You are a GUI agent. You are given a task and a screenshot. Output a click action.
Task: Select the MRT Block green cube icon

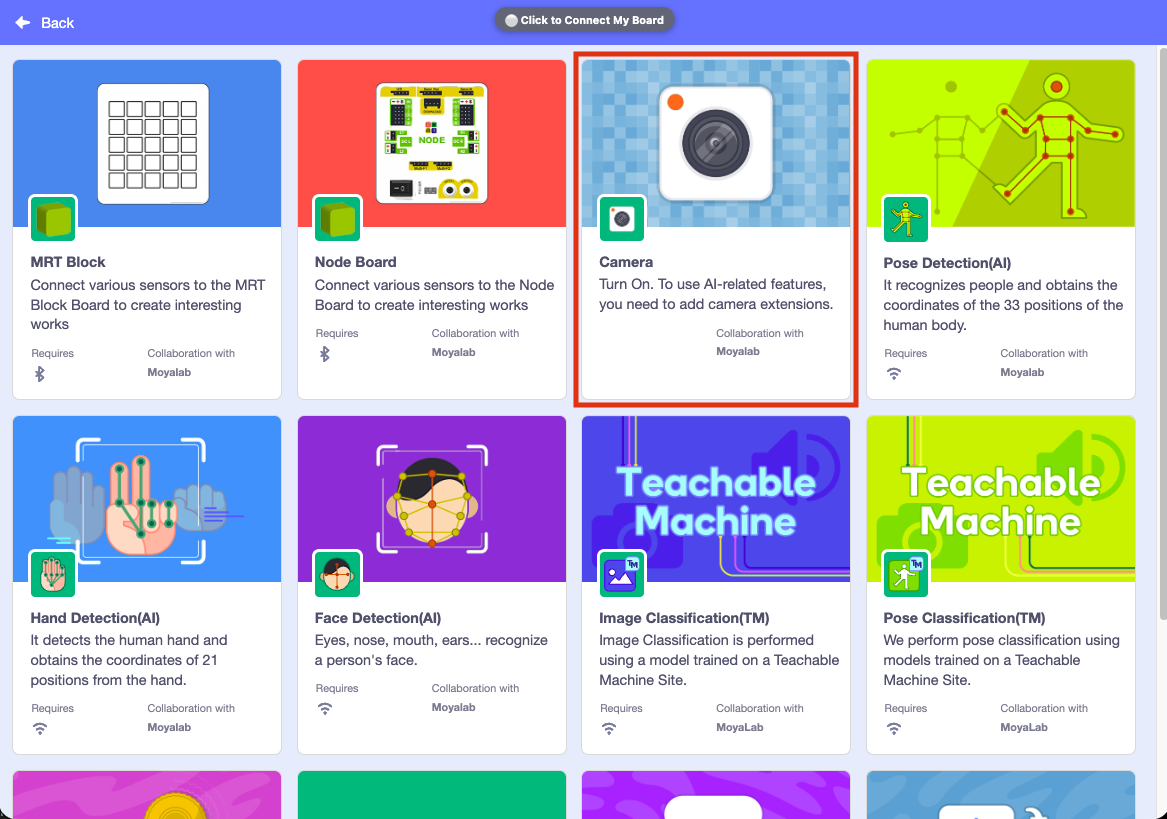pos(54,219)
